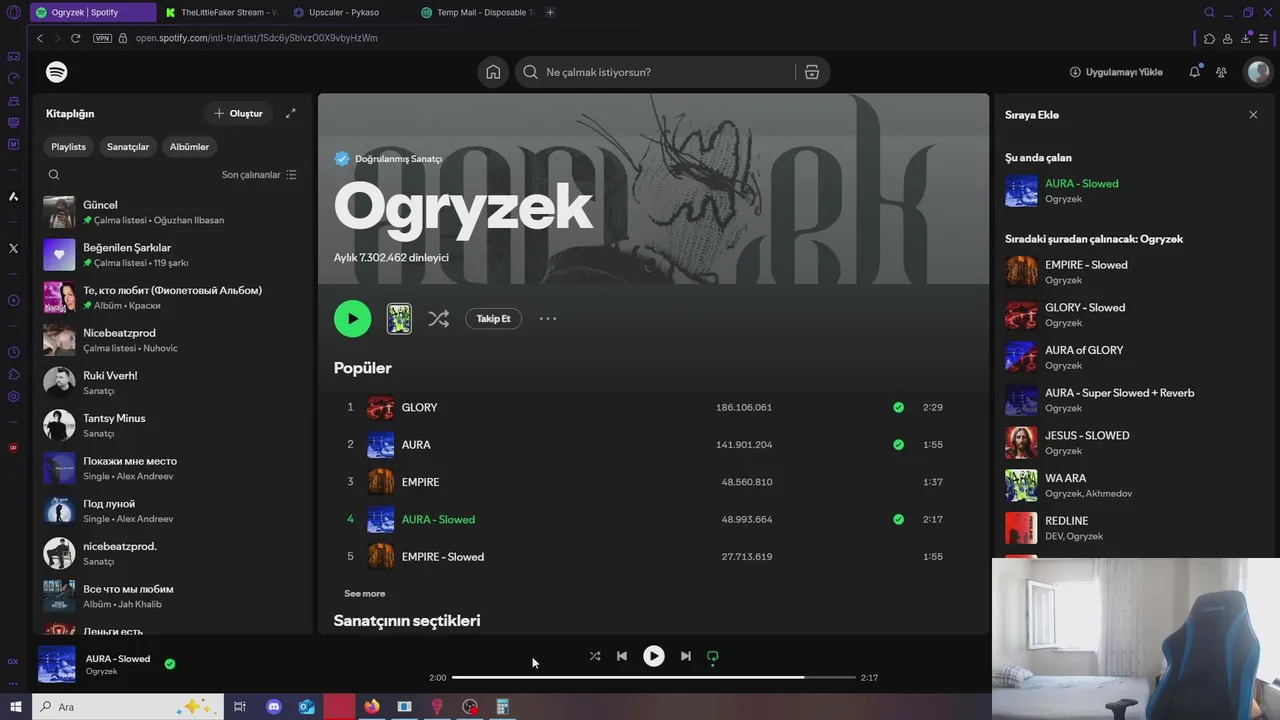Toggle shuffle in bottom player bar
This screenshot has height=720, width=1280.
[x=595, y=656]
